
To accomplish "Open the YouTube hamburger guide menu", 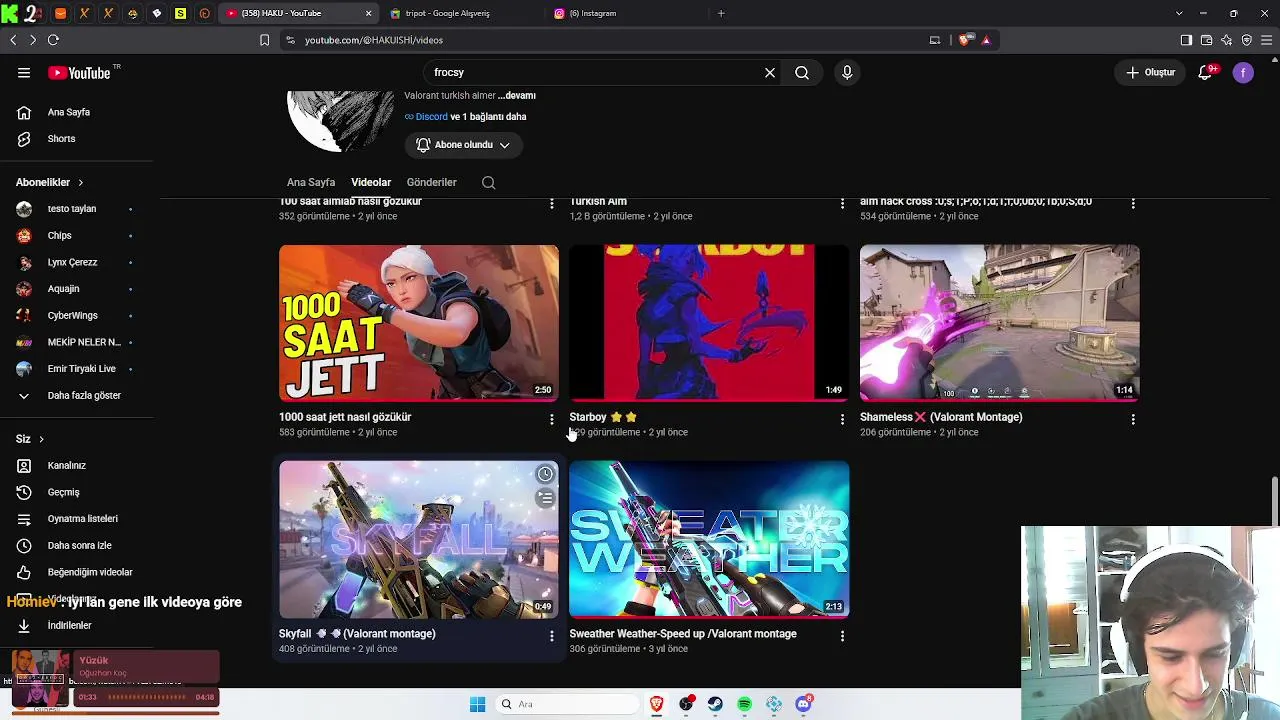I will (24, 72).
